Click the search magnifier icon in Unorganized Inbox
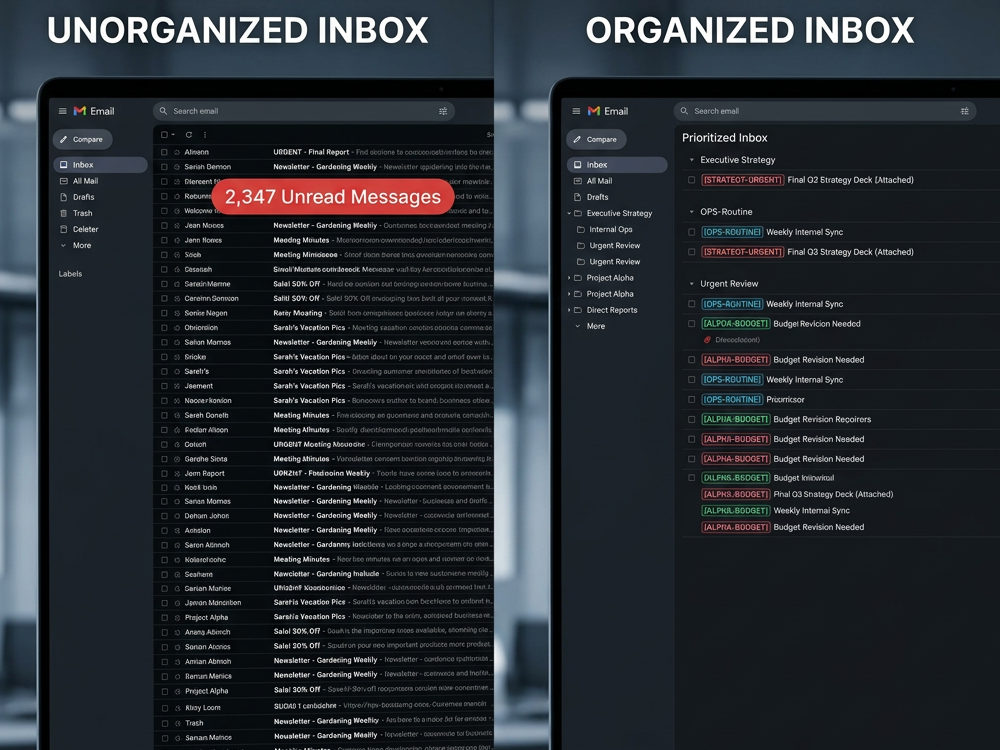 click(163, 111)
